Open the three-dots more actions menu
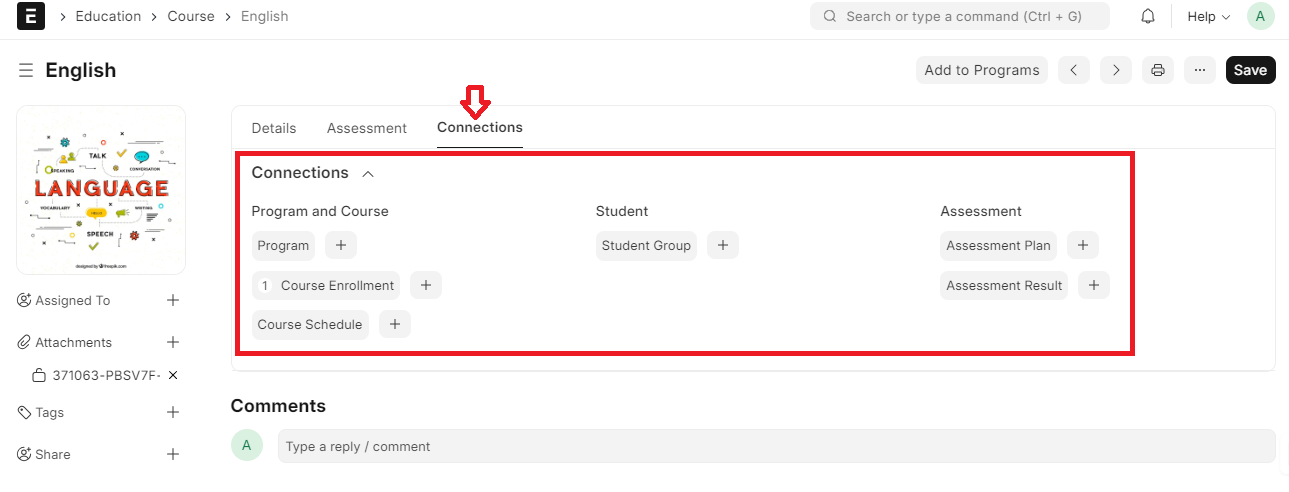This screenshot has height=492, width=1289. click(x=1200, y=70)
